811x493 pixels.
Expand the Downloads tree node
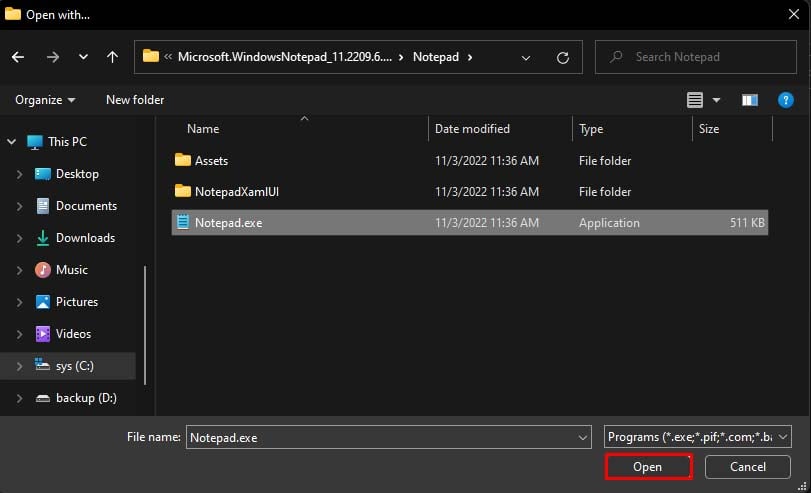pyautogui.click(x=19, y=238)
